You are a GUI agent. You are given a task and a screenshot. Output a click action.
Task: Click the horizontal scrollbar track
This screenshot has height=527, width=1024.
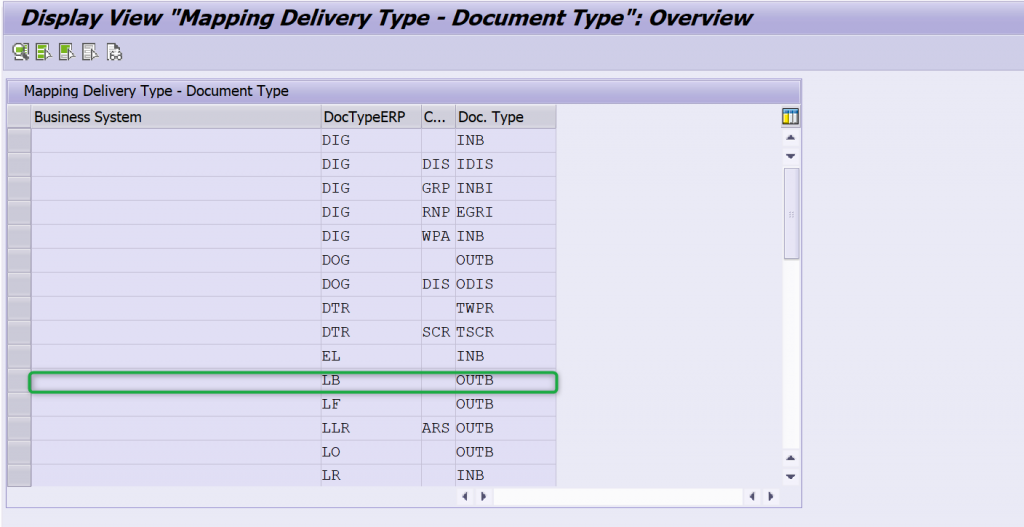click(618, 496)
